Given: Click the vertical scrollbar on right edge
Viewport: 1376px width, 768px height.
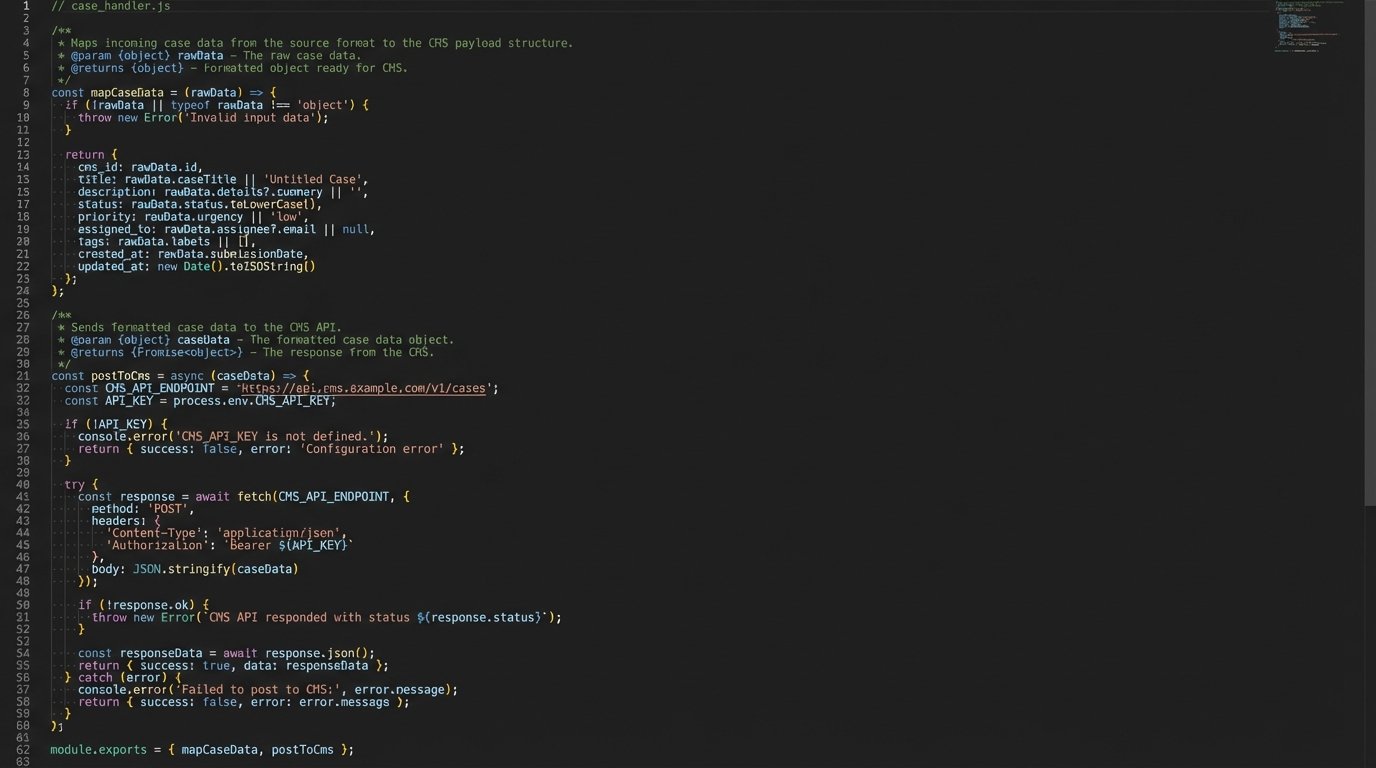Looking at the screenshot, I should click(x=1369, y=250).
